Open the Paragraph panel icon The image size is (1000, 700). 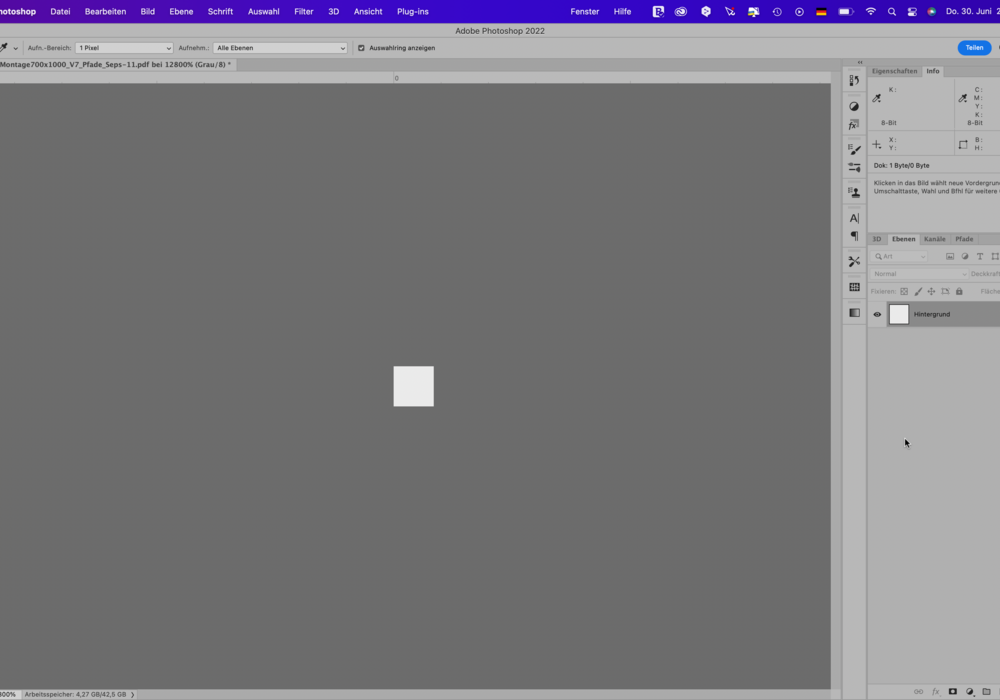click(854, 236)
